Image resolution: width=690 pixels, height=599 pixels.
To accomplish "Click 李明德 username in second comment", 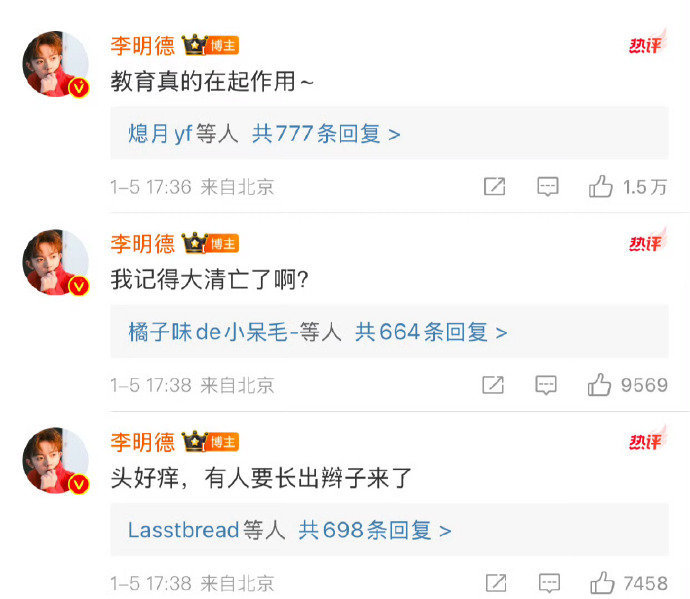I will click(143, 244).
